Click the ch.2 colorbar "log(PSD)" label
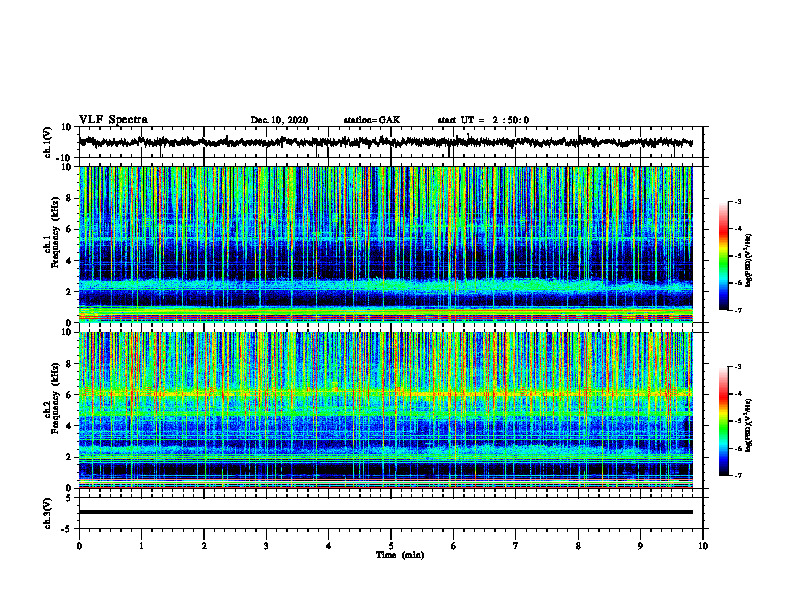Image resolution: width=792 pixels, height=612 pixels. (x=749, y=424)
